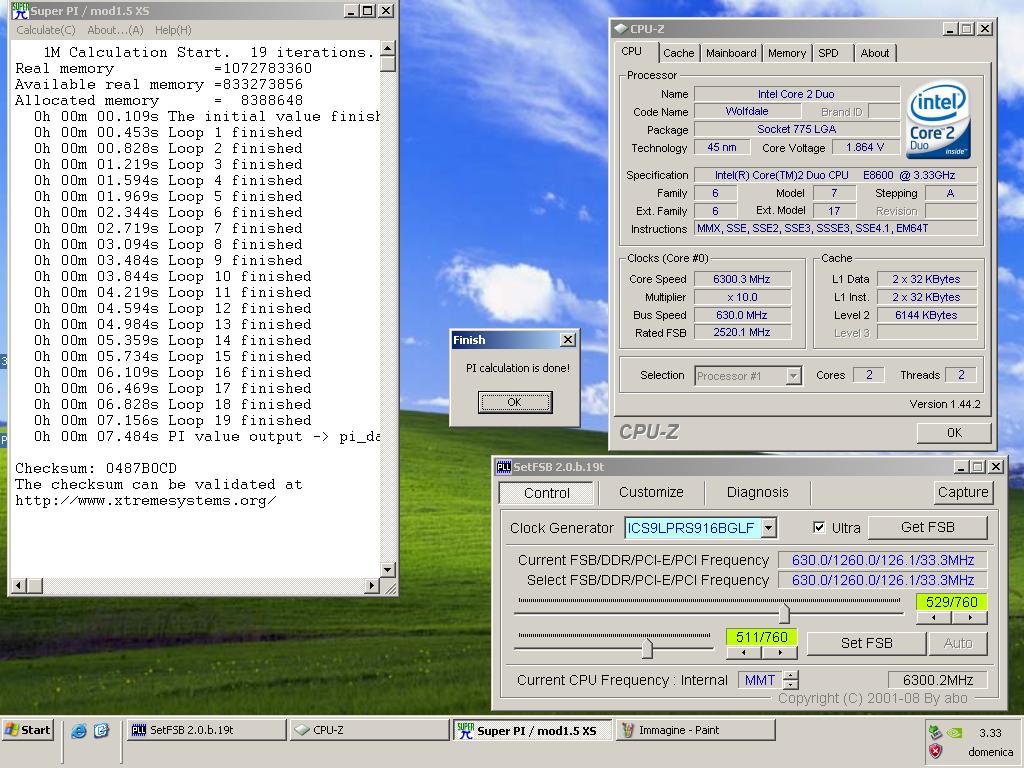Click the Core Voltage value 1.864 V
This screenshot has height=768, width=1024.
coord(865,148)
